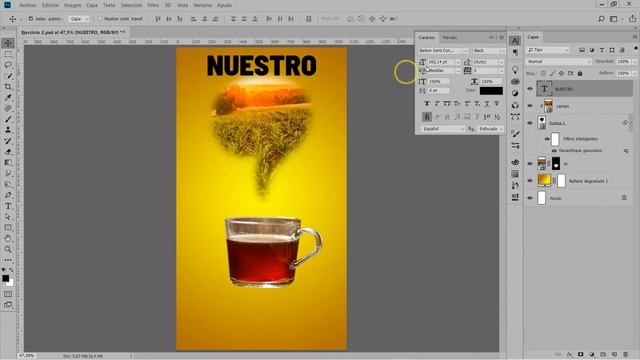Filter layers by type layers icon
This screenshot has height=360, width=640.
tap(602, 50)
